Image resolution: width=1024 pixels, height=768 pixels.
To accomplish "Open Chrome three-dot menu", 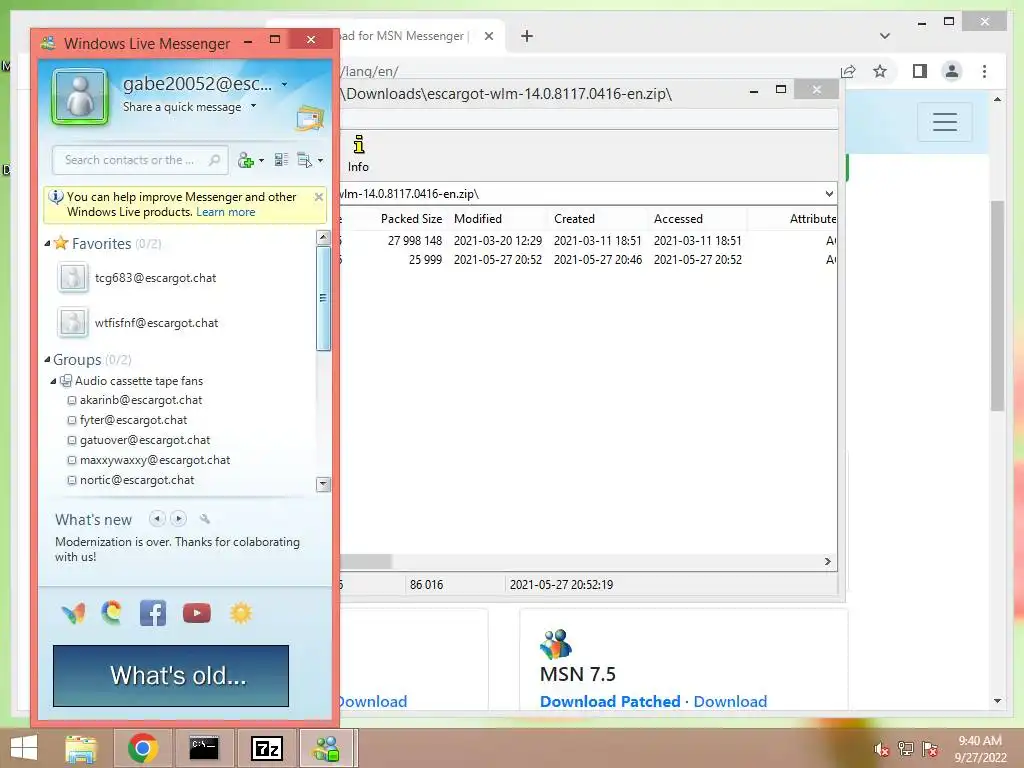I will 984,71.
